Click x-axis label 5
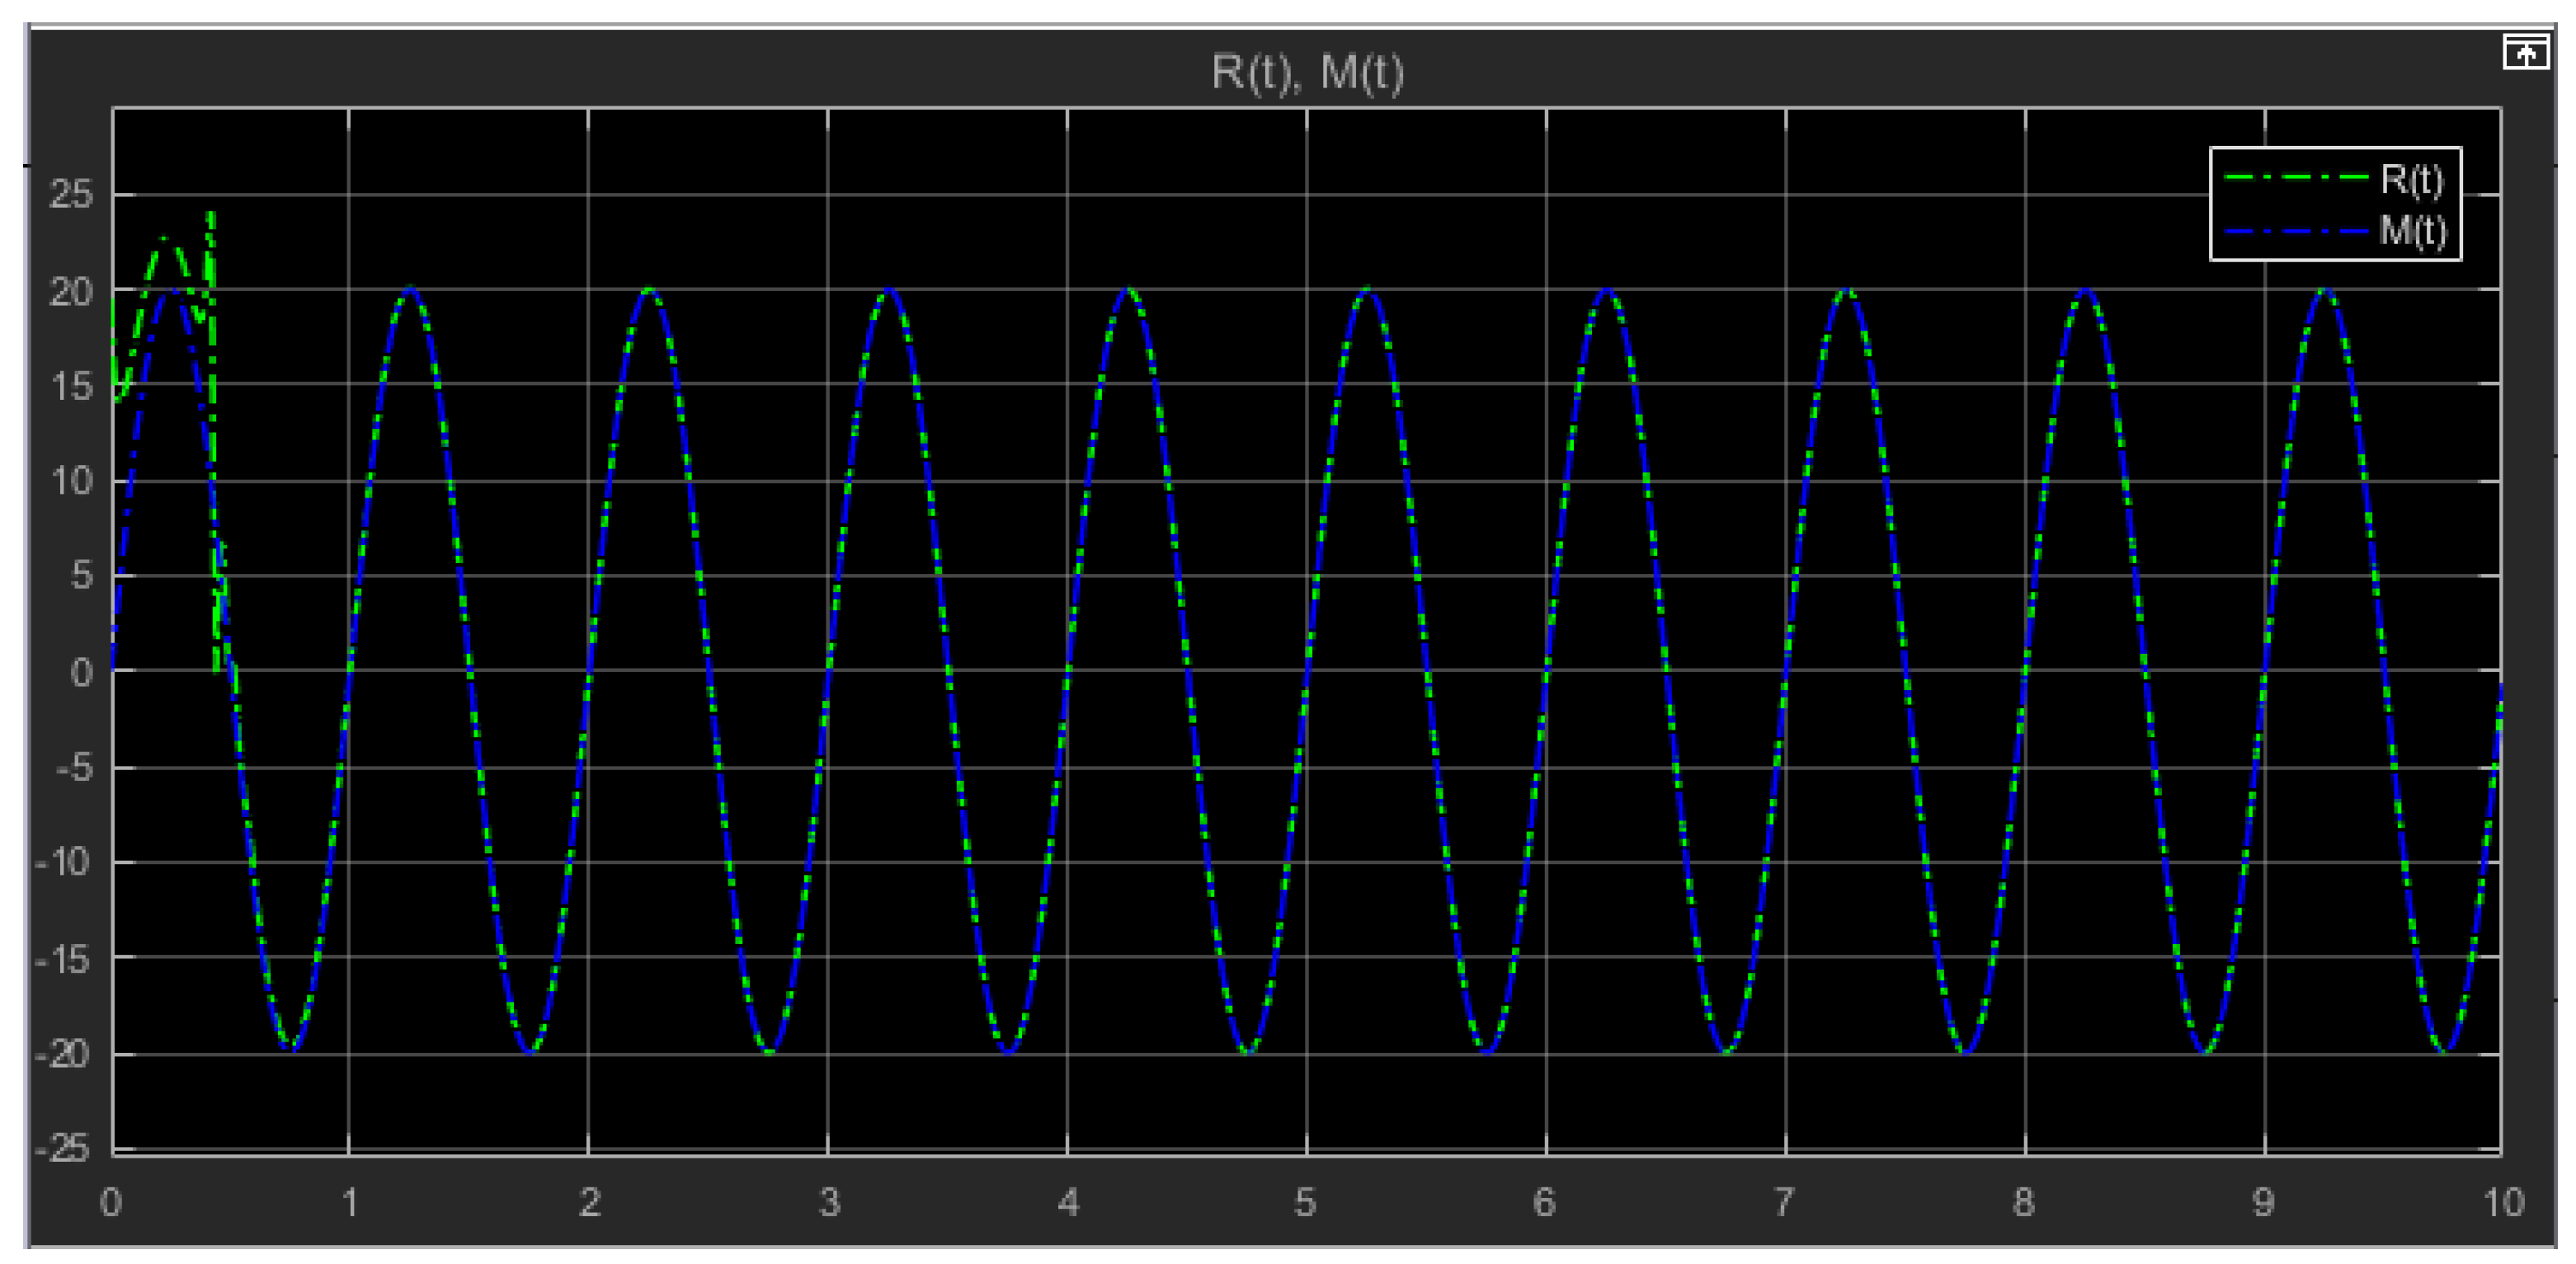The image size is (2576, 1264). pyautogui.click(x=1306, y=1202)
